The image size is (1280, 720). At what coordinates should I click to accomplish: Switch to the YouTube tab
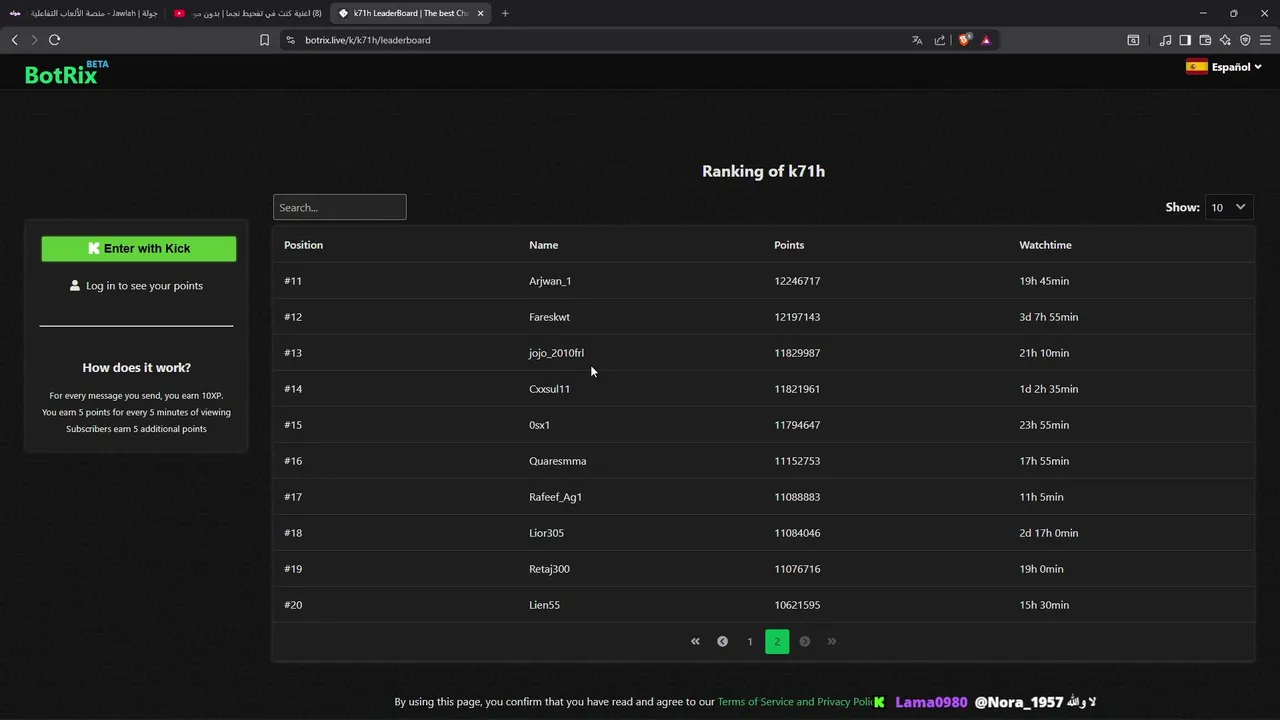[248, 13]
